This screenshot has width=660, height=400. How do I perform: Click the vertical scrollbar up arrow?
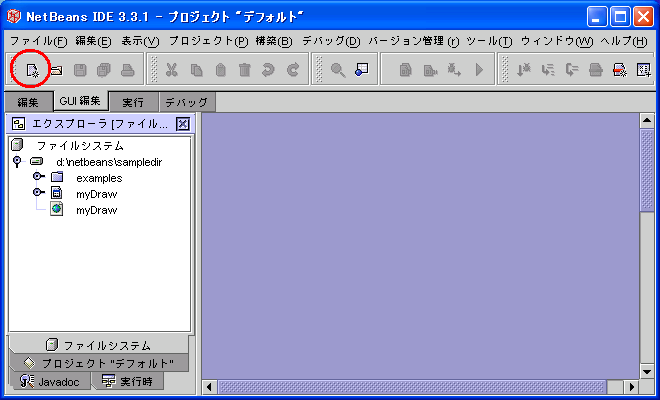pyautogui.click(x=647, y=121)
